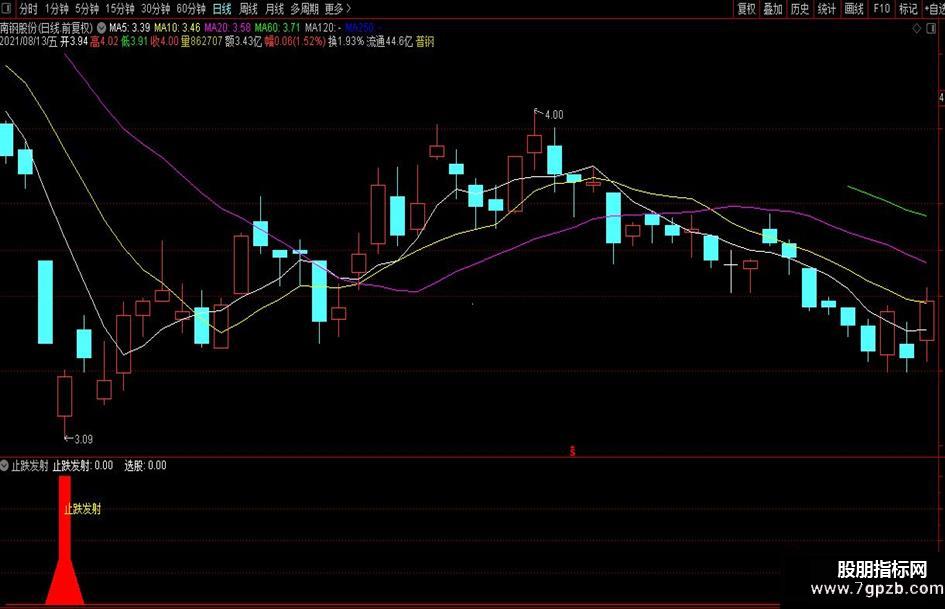Click the 换1.93% turnover value
The width and height of the screenshot is (945, 609).
tap(346, 41)
